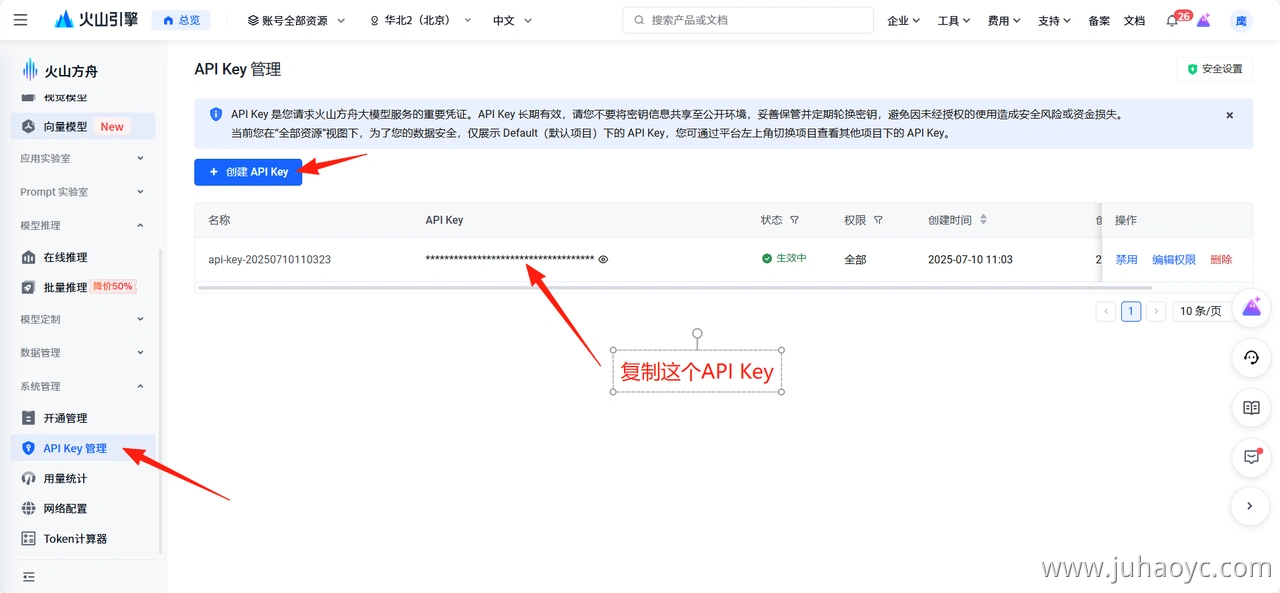Screen dimensions: 1280x593
Task: Open the 支持 menu
Action: pos(1054,20)
